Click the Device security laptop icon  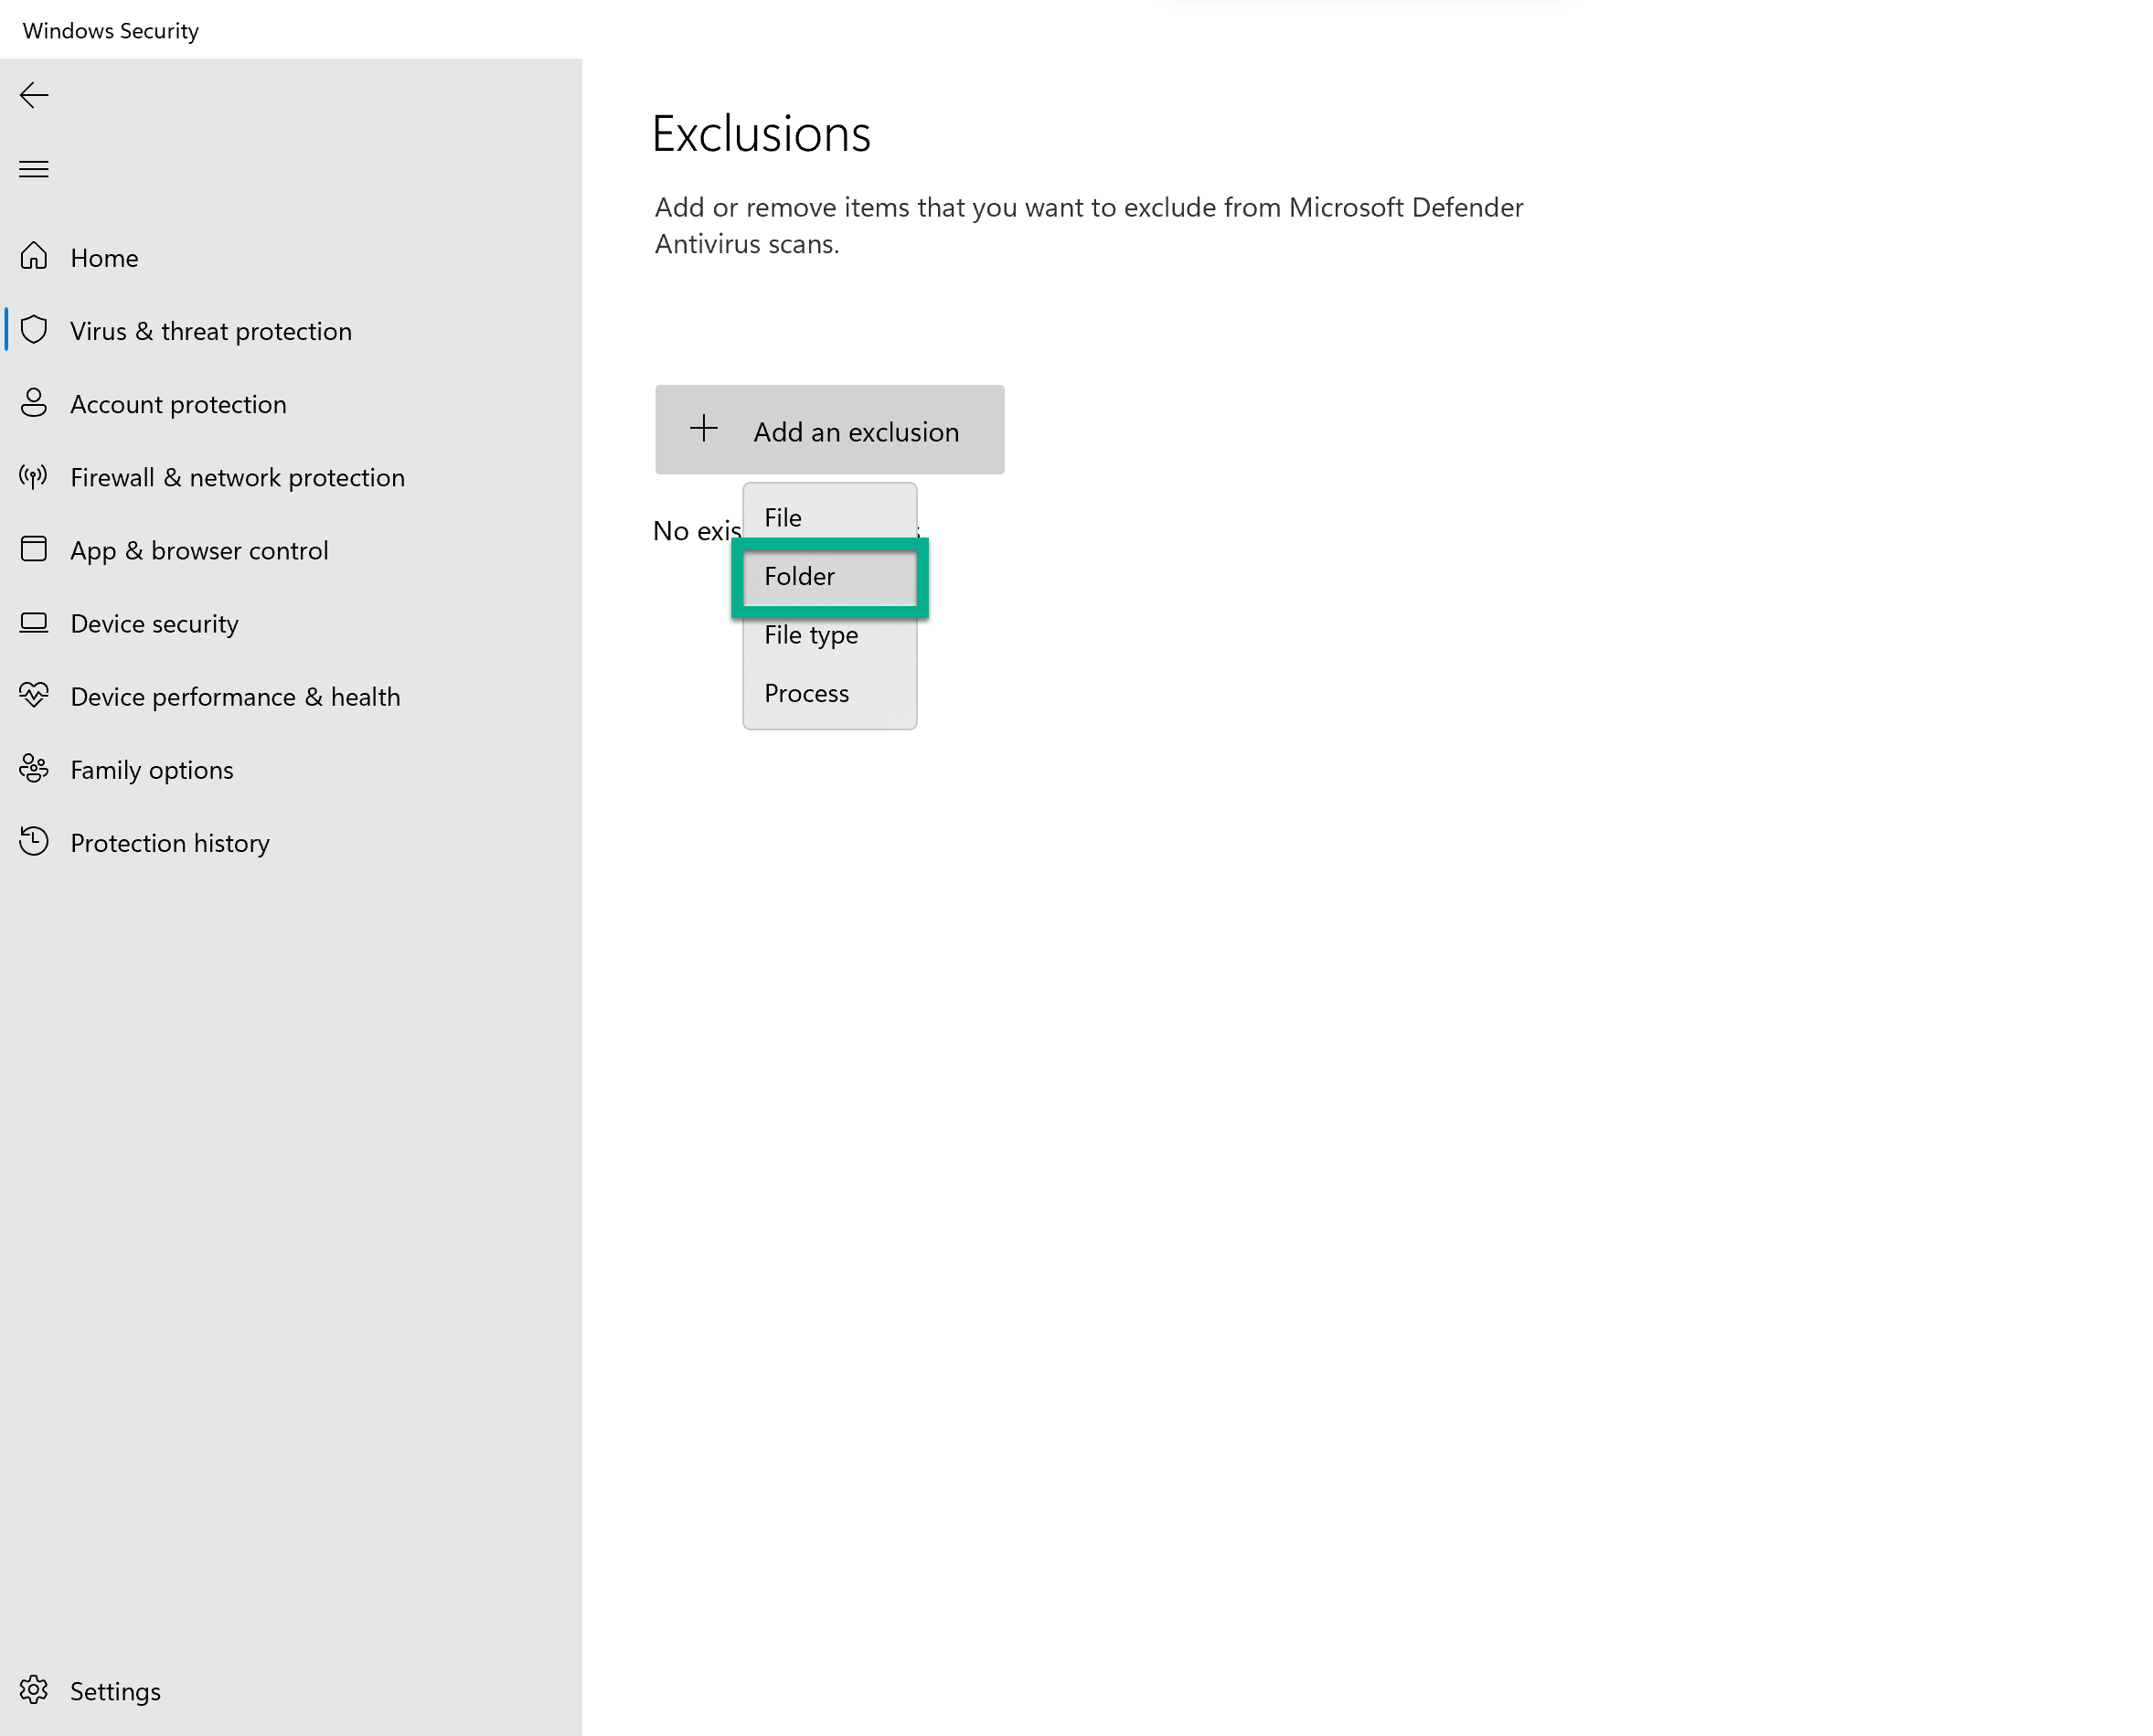(x=34, y=622)
